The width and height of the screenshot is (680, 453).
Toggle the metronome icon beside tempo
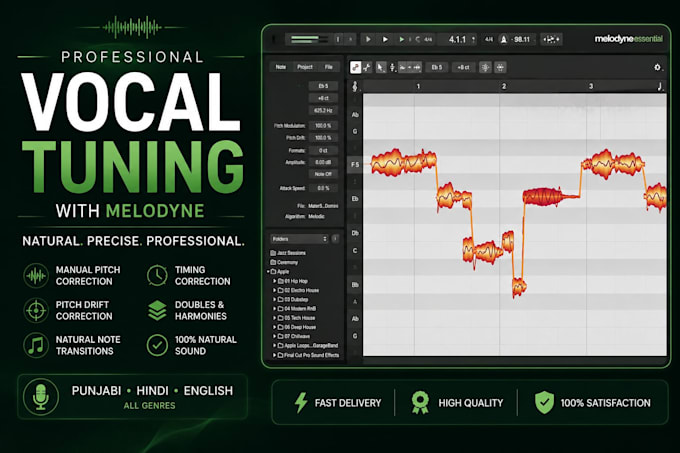[503, 39]
